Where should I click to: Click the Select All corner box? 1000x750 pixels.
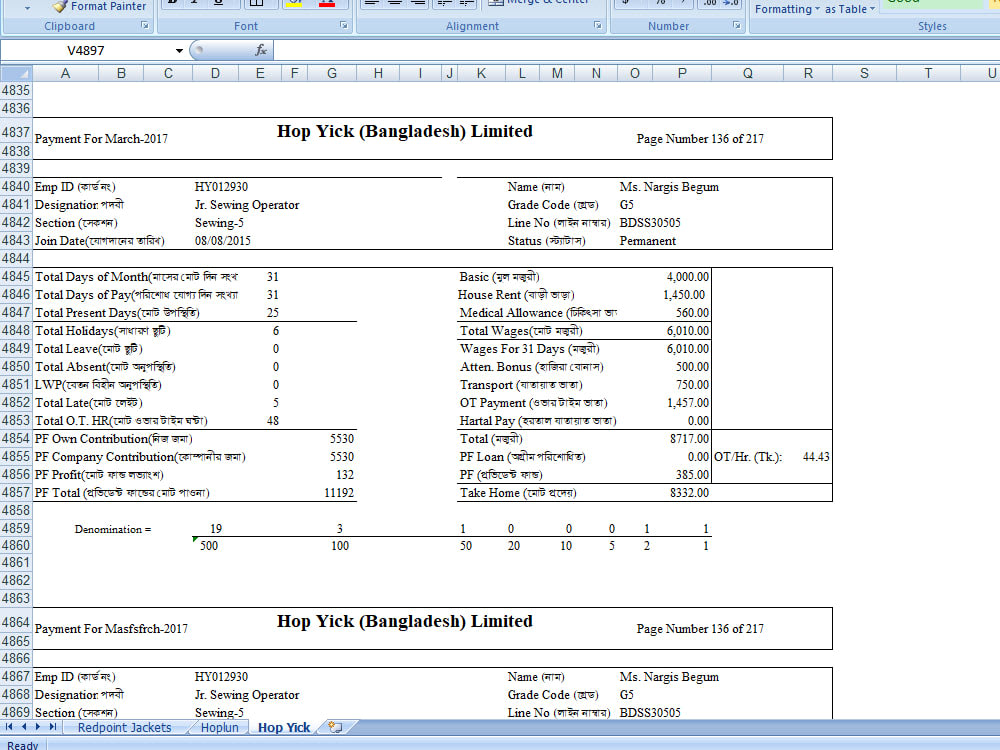[x=16, y=73]
